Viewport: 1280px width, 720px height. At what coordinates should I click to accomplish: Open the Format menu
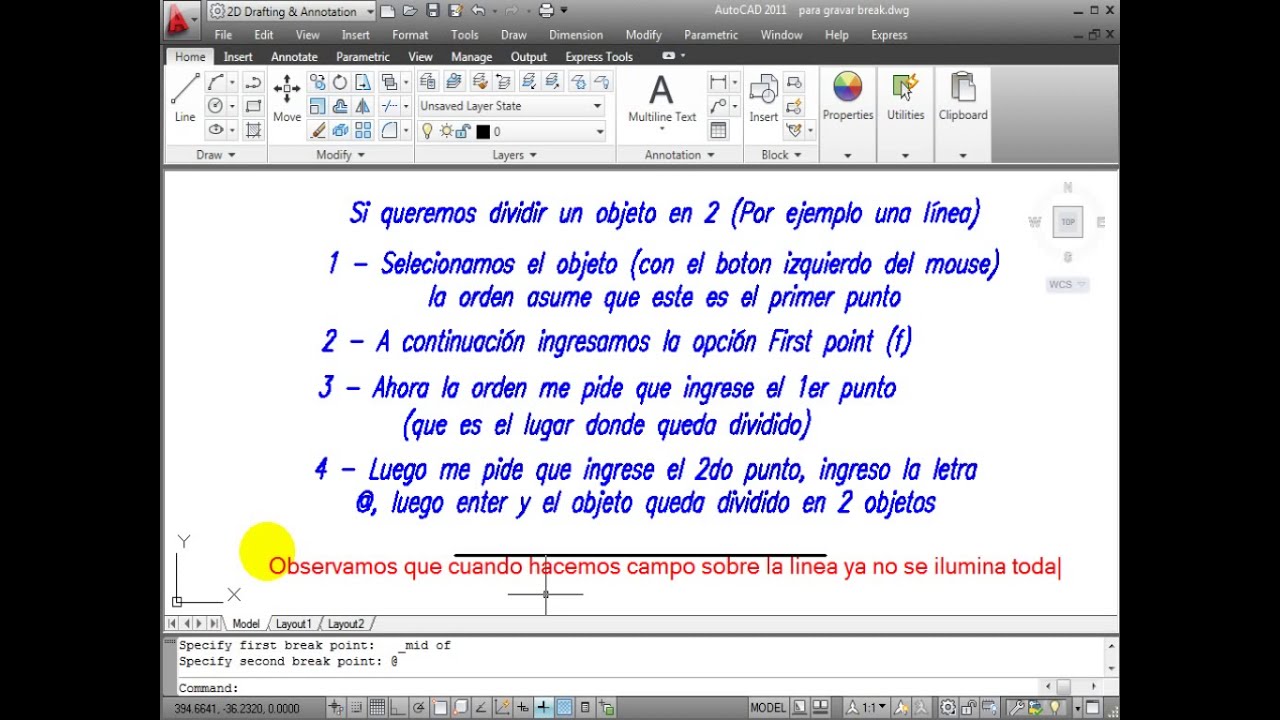coord(410,35)
